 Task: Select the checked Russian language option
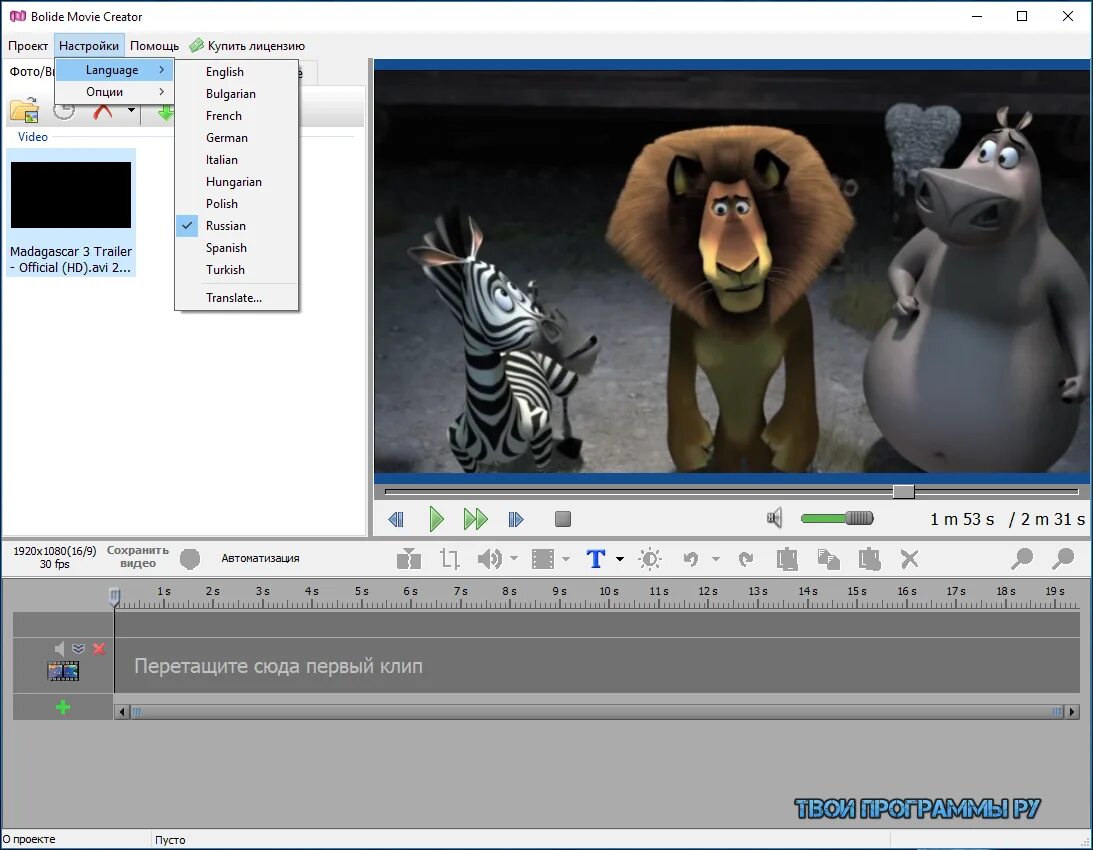(x=236, y=225)
